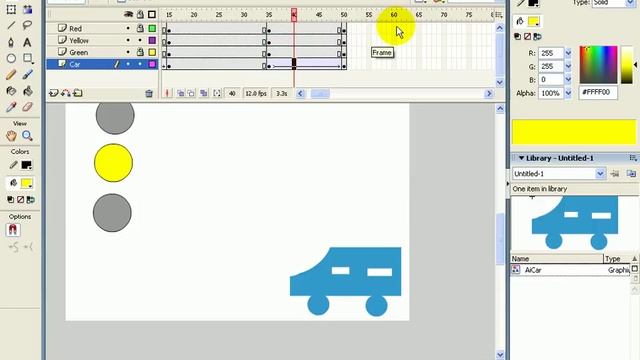Hide the Yellow layer
The width and height of the screenshot is (640, 360).
coord(128,40)
